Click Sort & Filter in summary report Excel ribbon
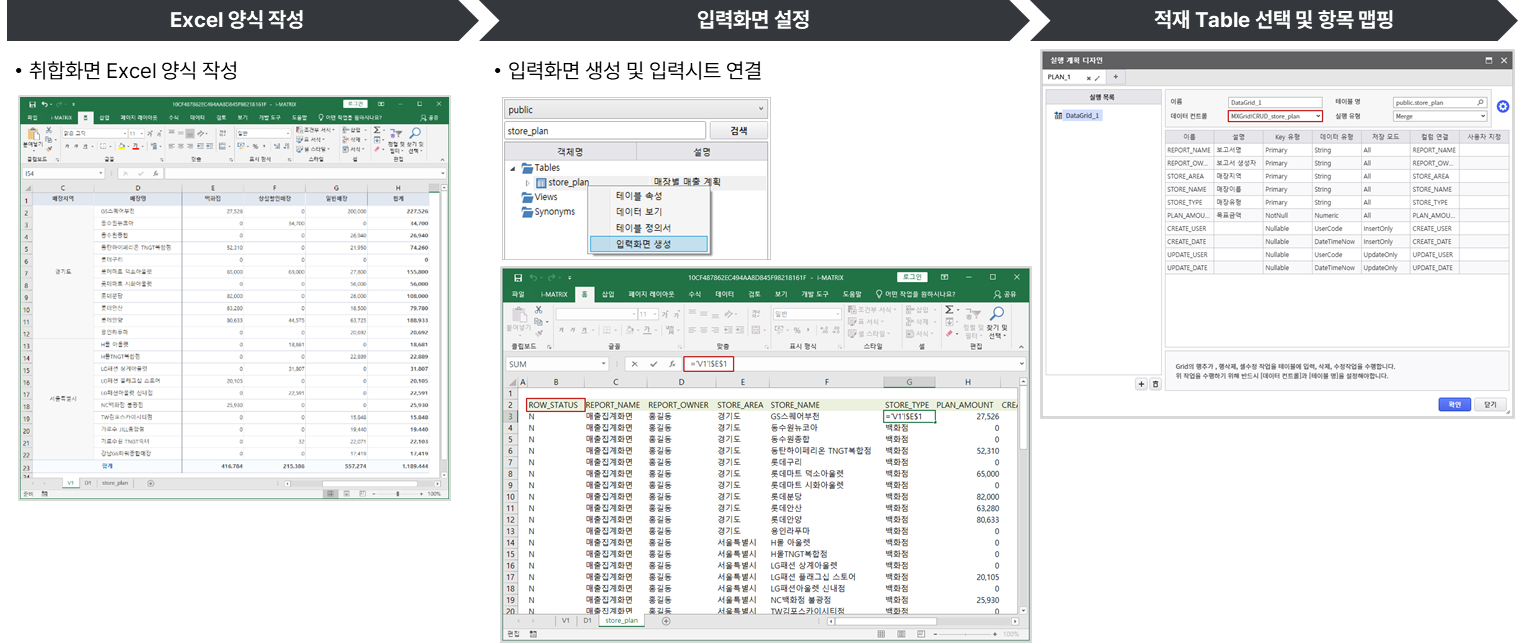The width and height of the screenshot is (1518, 643). click(x=396, y=142)
